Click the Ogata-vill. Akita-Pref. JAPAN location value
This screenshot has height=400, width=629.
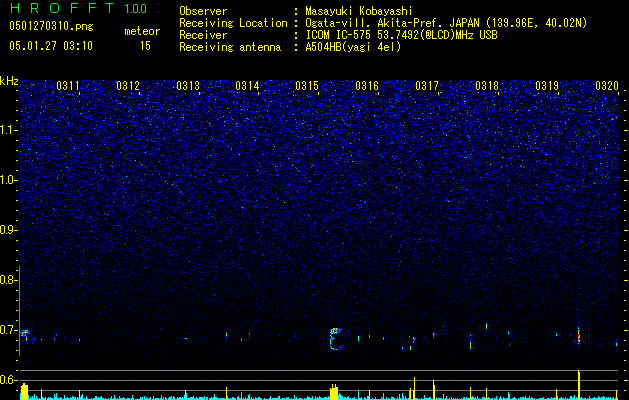coord(446,23)
